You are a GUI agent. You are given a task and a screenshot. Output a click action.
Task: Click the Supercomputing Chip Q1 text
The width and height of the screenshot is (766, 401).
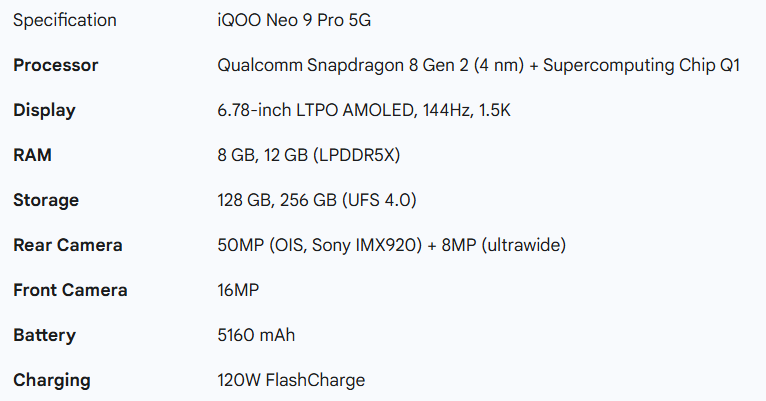coord(632,65)
